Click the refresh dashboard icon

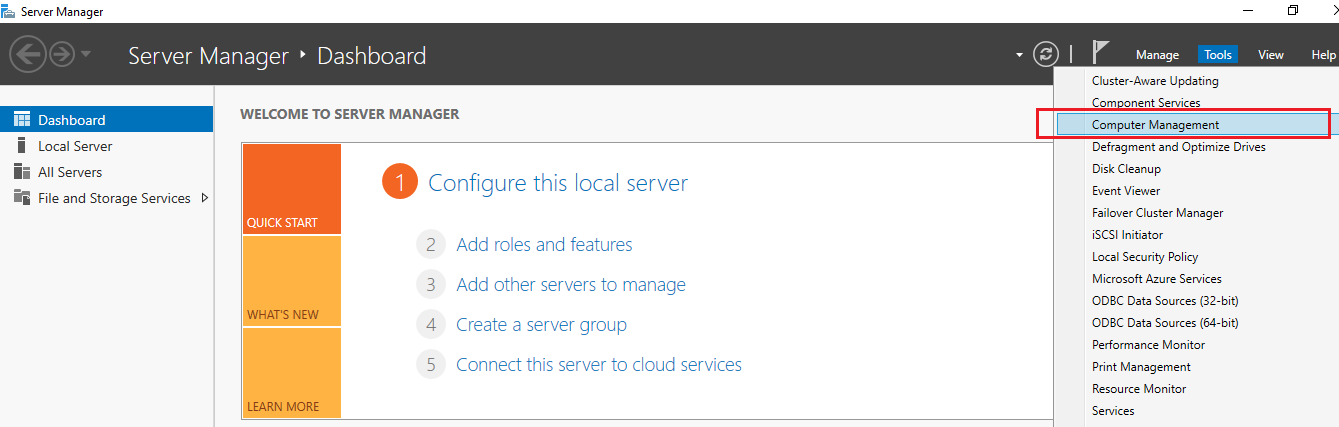(x=1045, y=54)
